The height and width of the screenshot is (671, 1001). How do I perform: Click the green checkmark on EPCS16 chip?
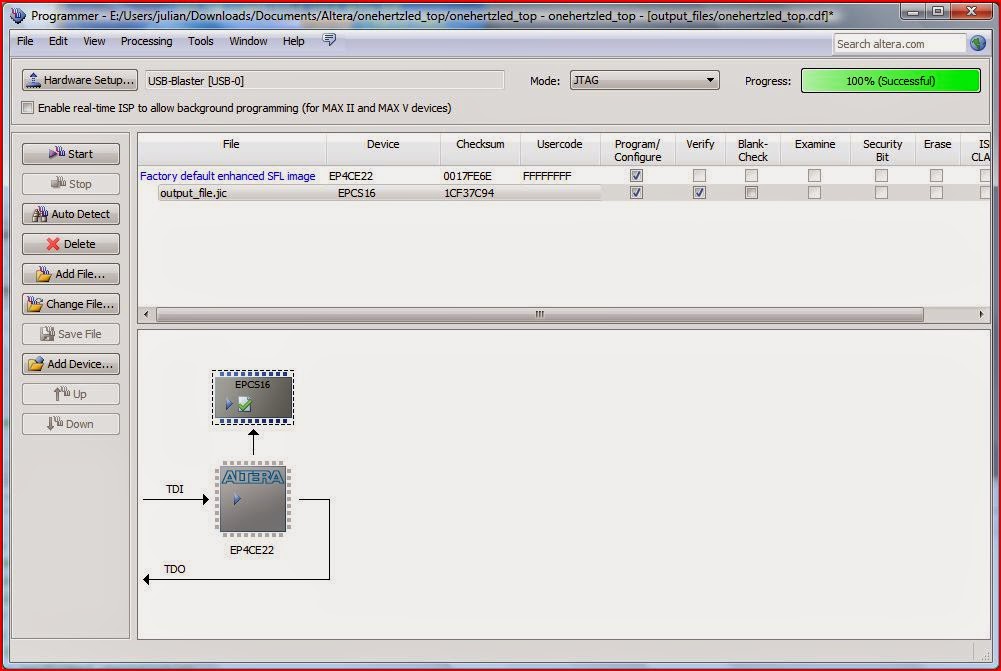[245, 404]
